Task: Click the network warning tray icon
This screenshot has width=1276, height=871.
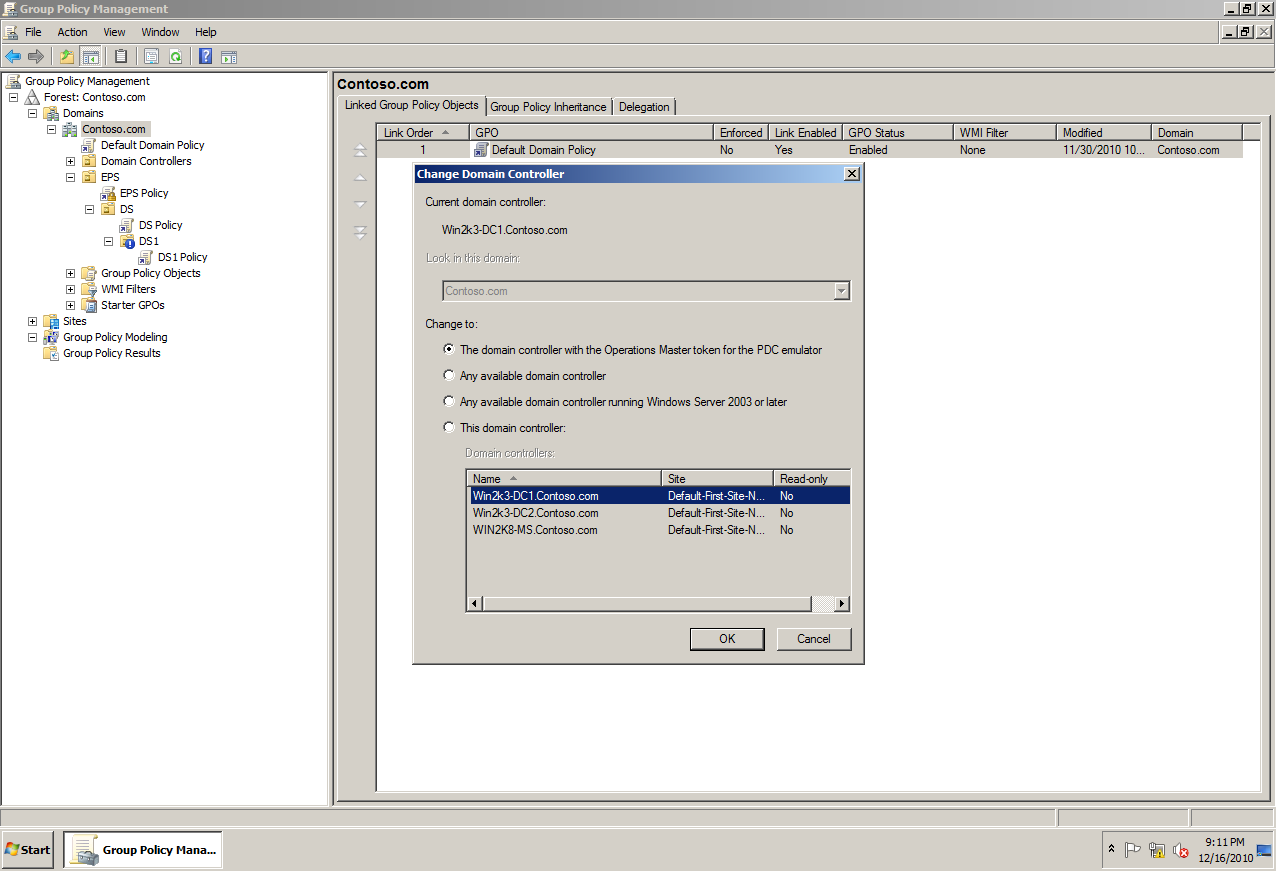Action: (x=1157, y=850)
